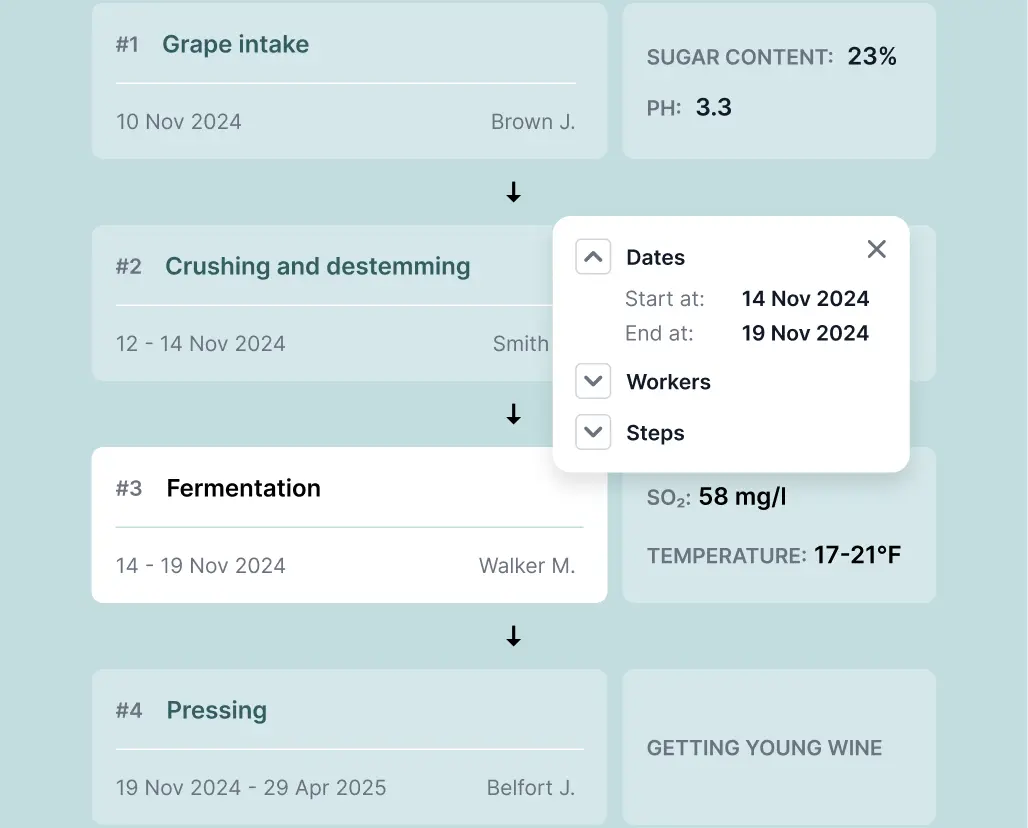The image size is (1028, 828).
Task: Click the Start at date 14 Nov 2024
Action: coord(805,298)
